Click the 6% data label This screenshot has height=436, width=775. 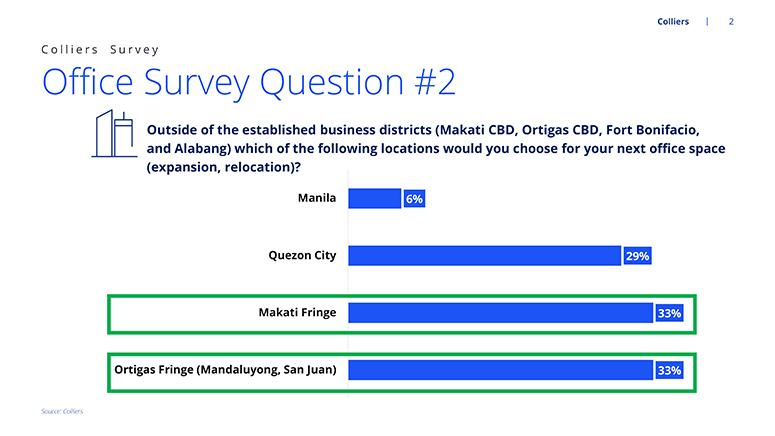click(414, 199)
